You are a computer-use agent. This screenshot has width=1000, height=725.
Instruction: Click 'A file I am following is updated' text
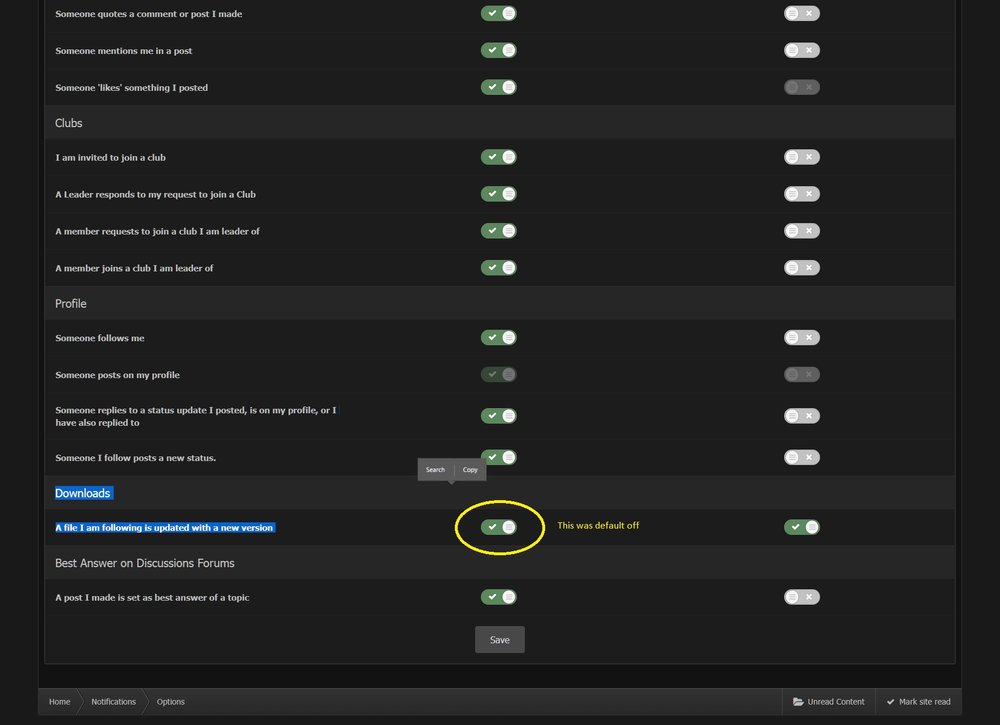pos(164,527)
